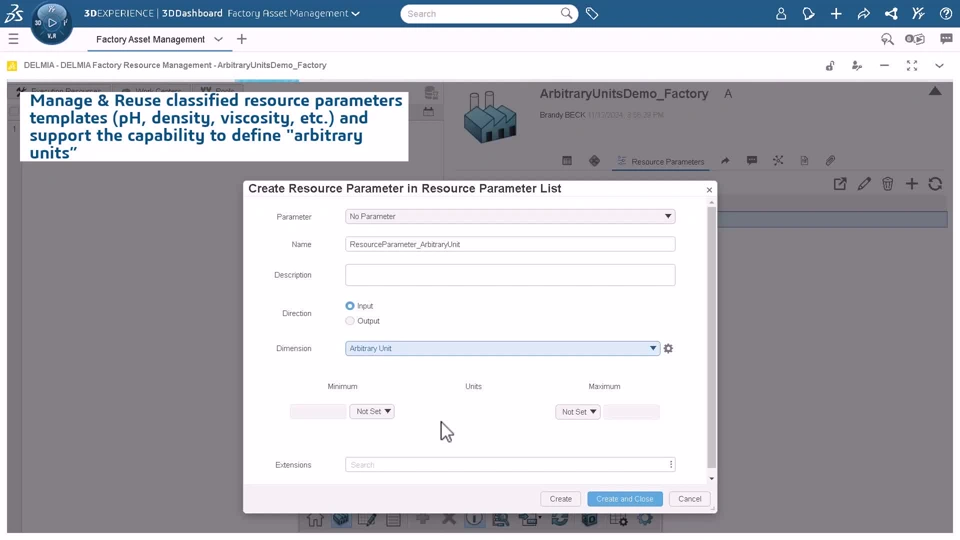Click the share arrow tab in factory panel

(725, 160)
